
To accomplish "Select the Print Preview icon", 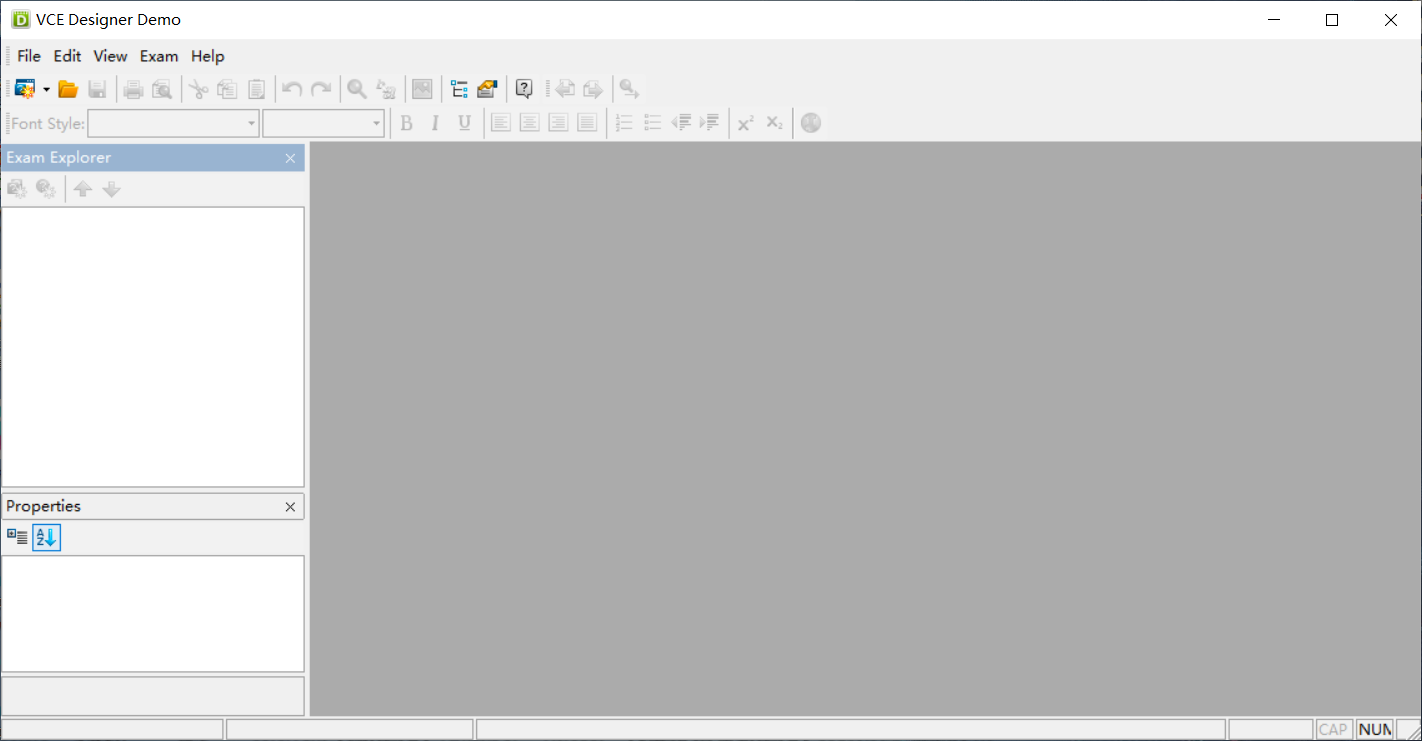I will click(161, 88).
